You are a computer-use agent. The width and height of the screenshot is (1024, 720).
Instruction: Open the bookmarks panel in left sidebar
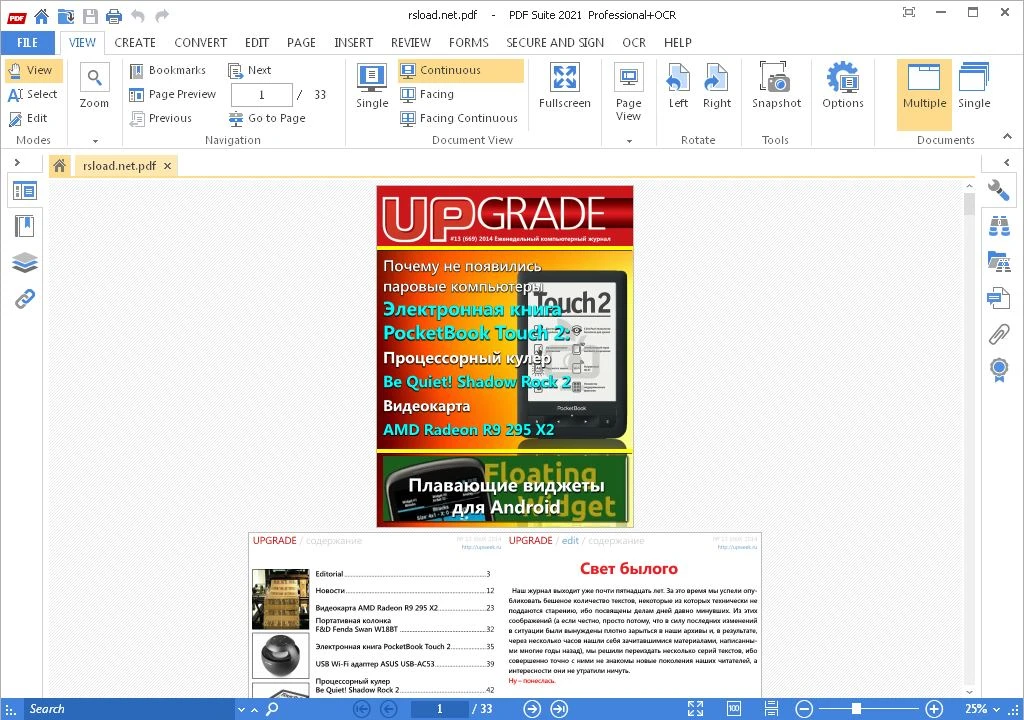click(25, 226)
